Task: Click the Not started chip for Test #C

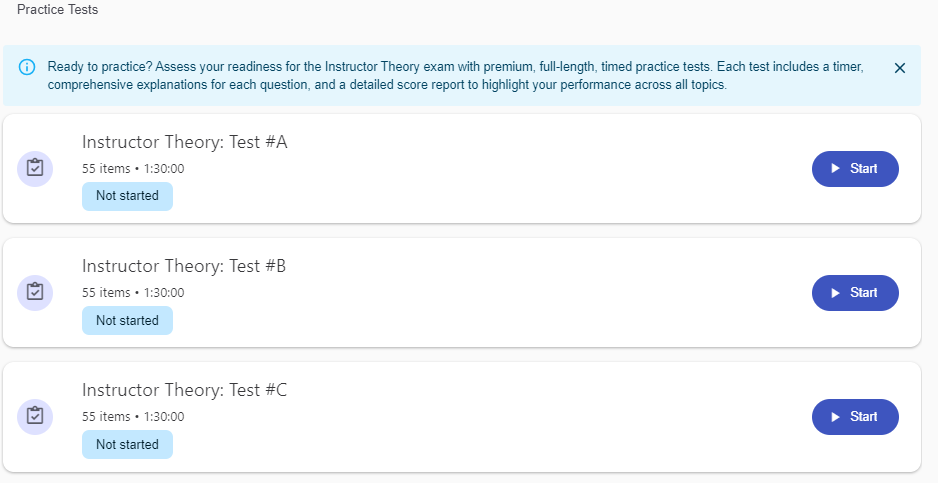Action: tap(127, 444)
